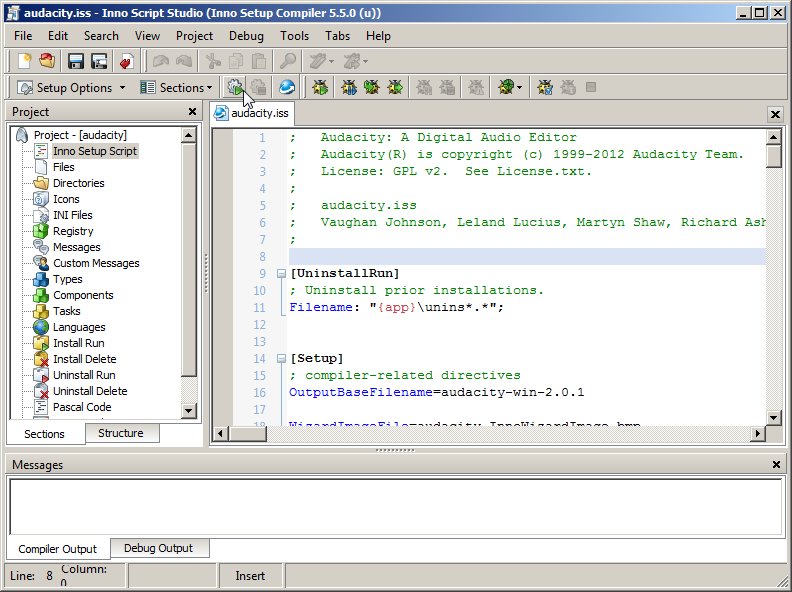Open the View menu
Image resolution: width=792 pixels, height=592 pixels.
(x=147, y=36)
